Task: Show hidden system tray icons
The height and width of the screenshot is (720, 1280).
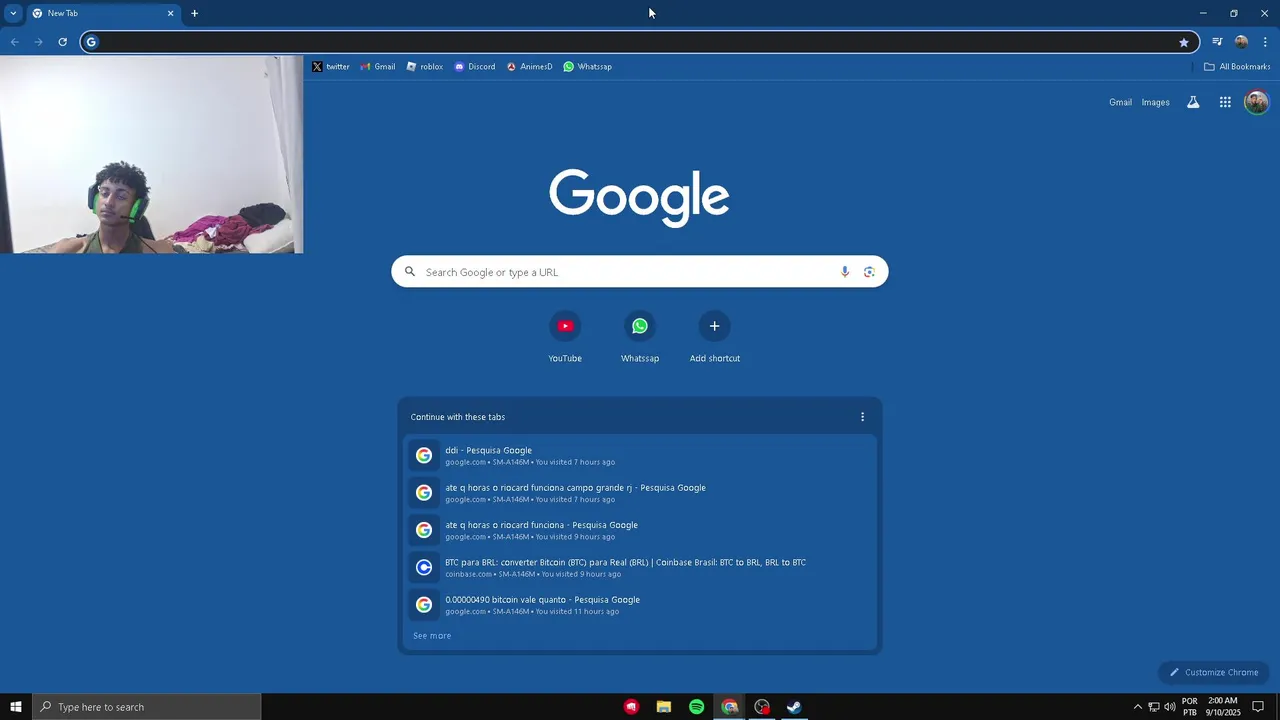Action: [1137, 707]
